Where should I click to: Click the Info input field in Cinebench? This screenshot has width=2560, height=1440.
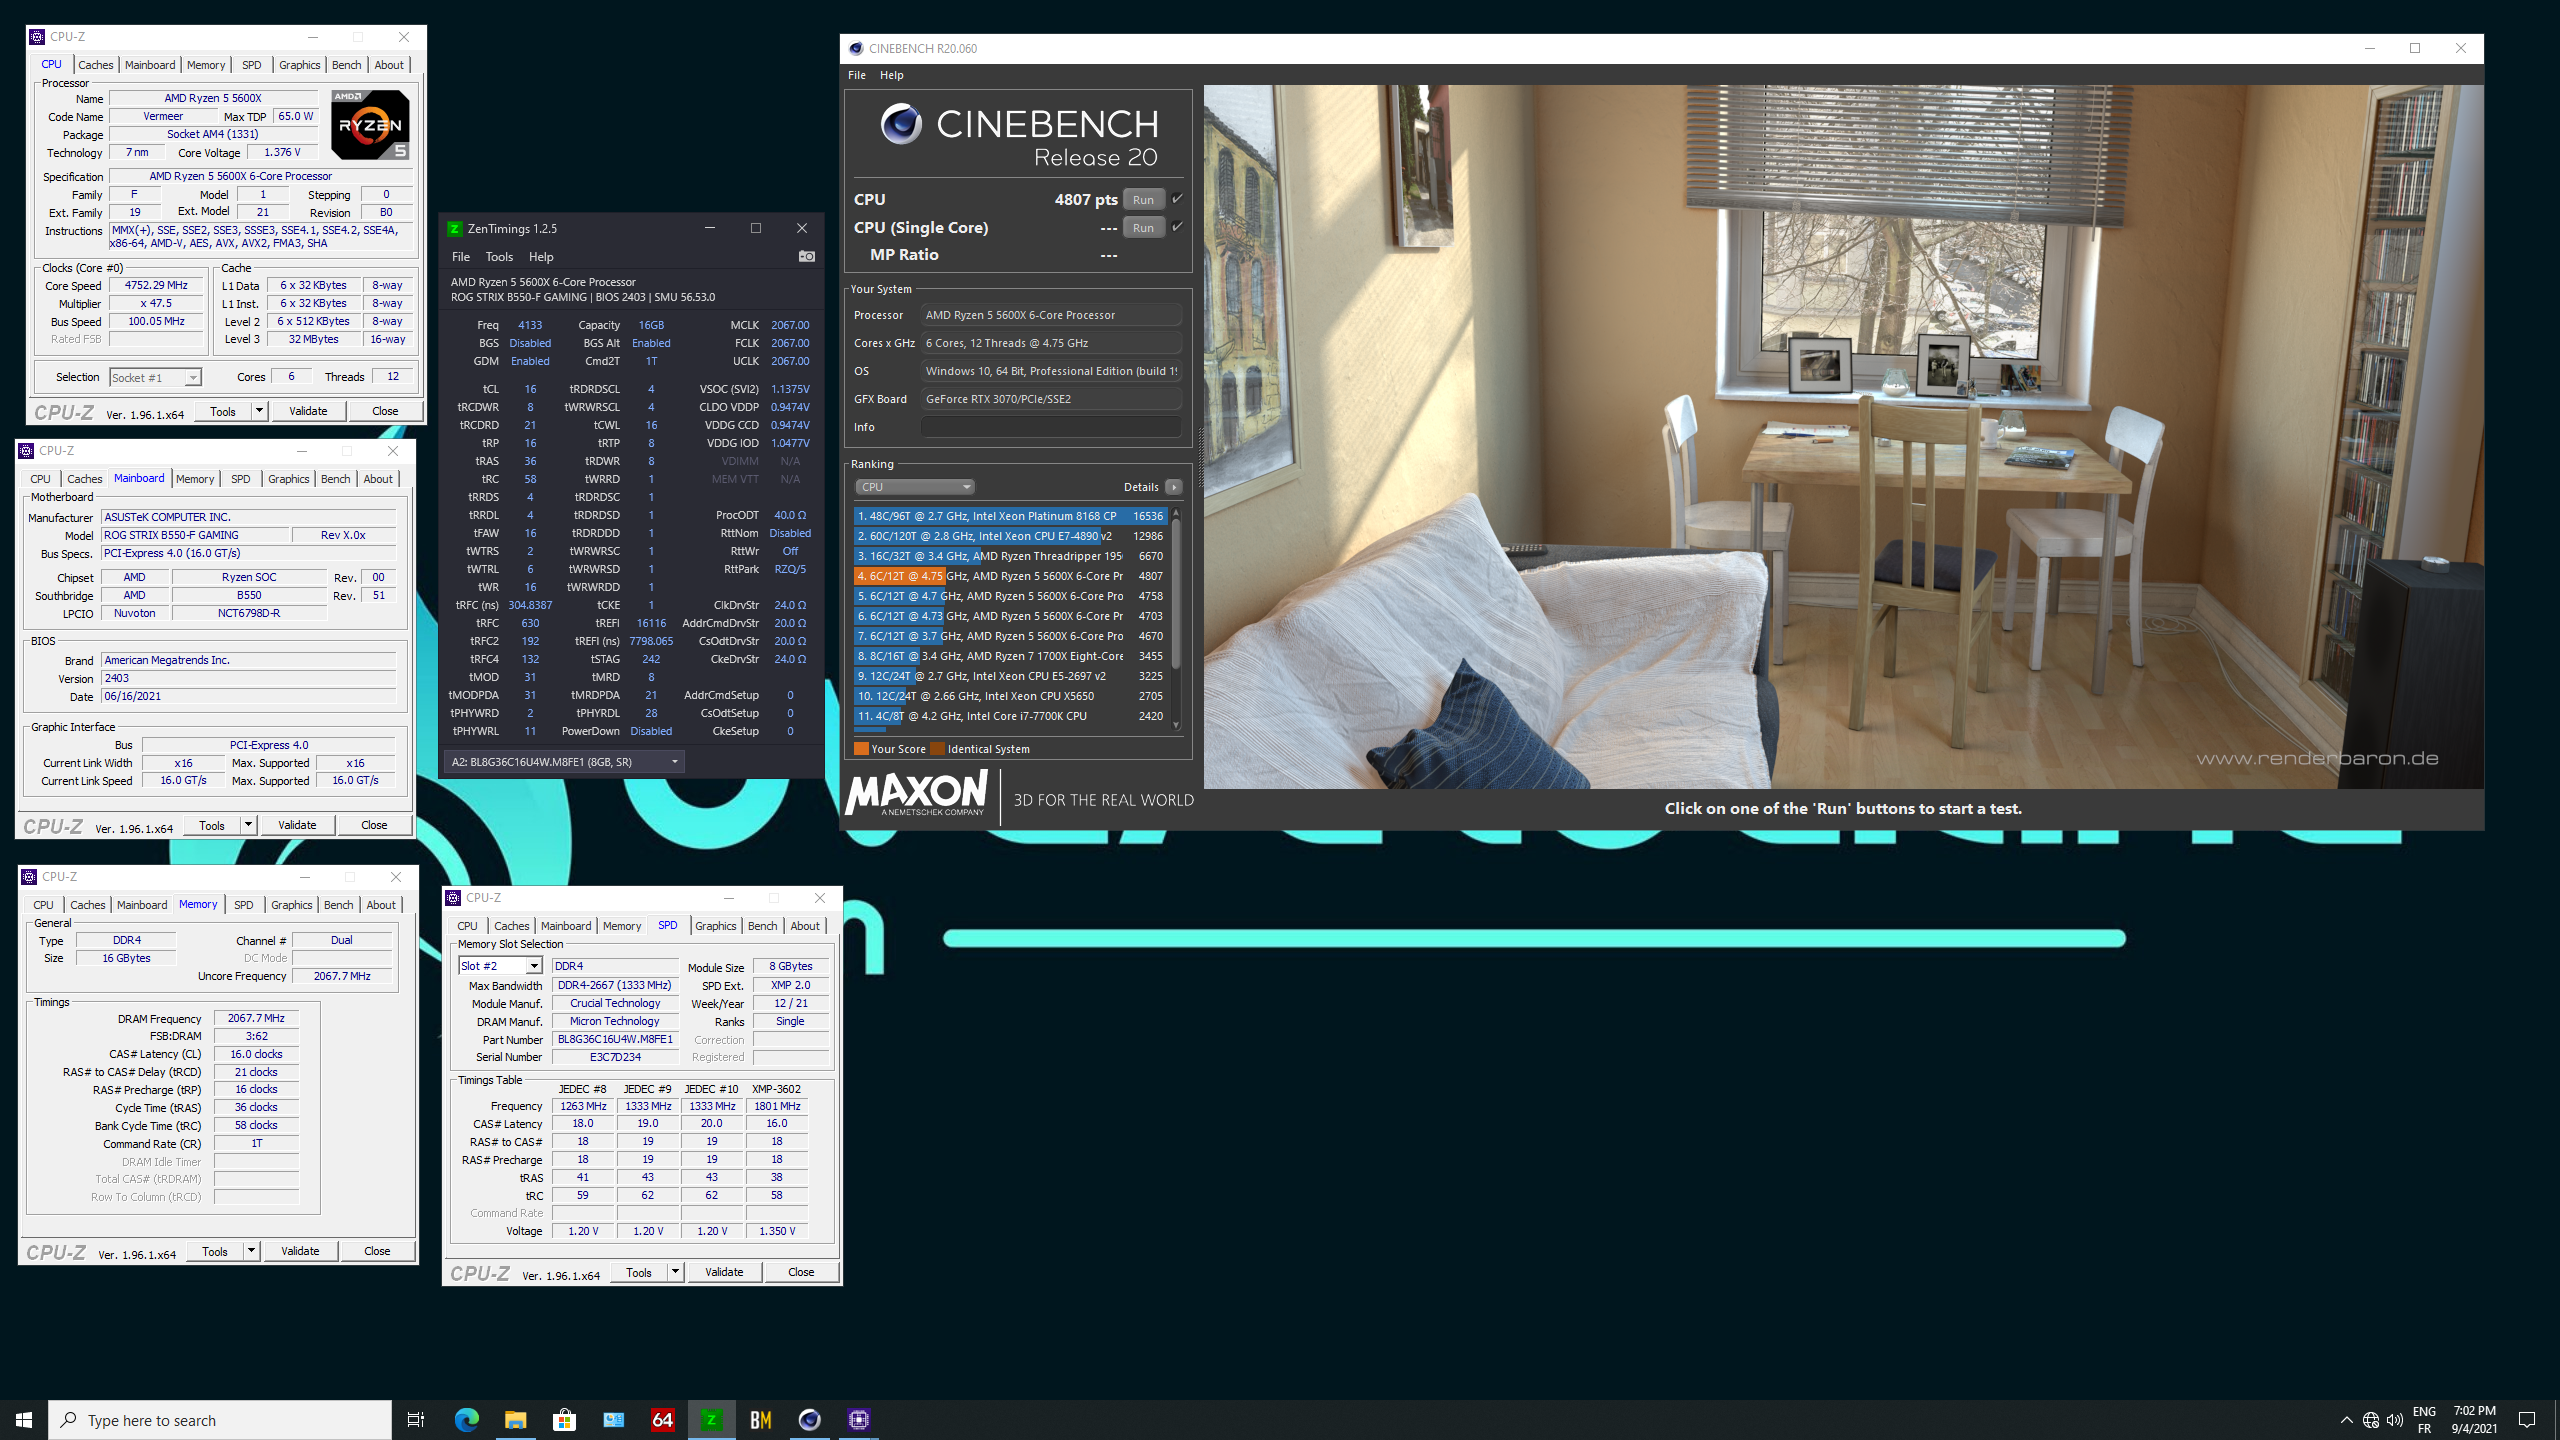1051,427
